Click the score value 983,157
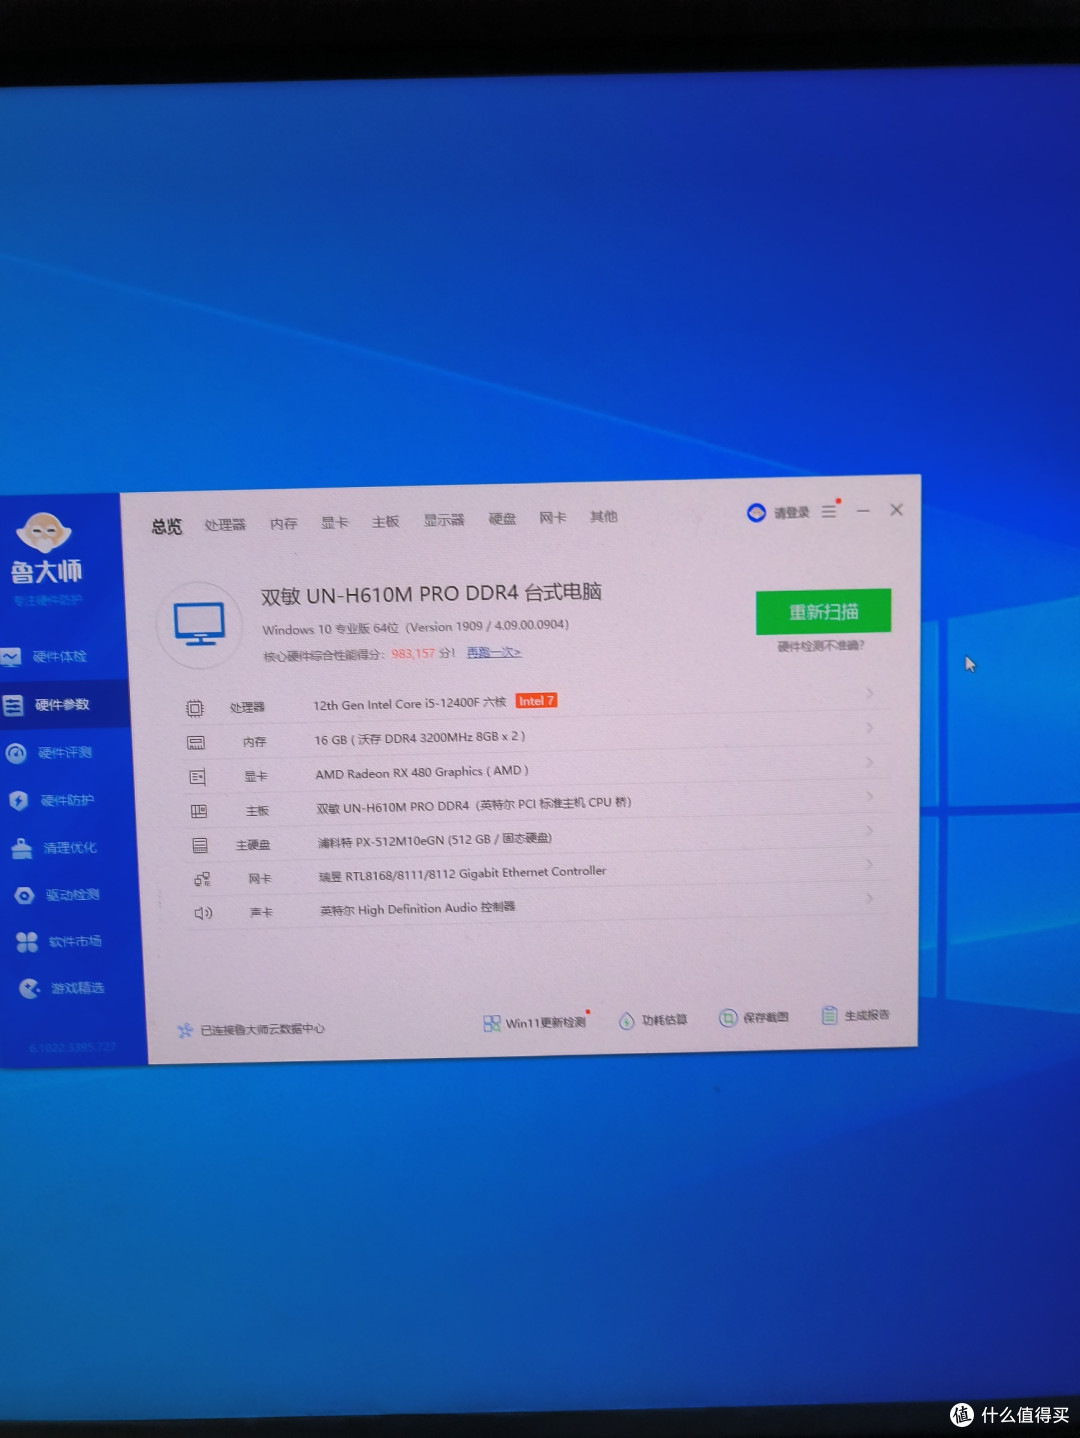This screenshot has width=1080, height=1438. 413,653
